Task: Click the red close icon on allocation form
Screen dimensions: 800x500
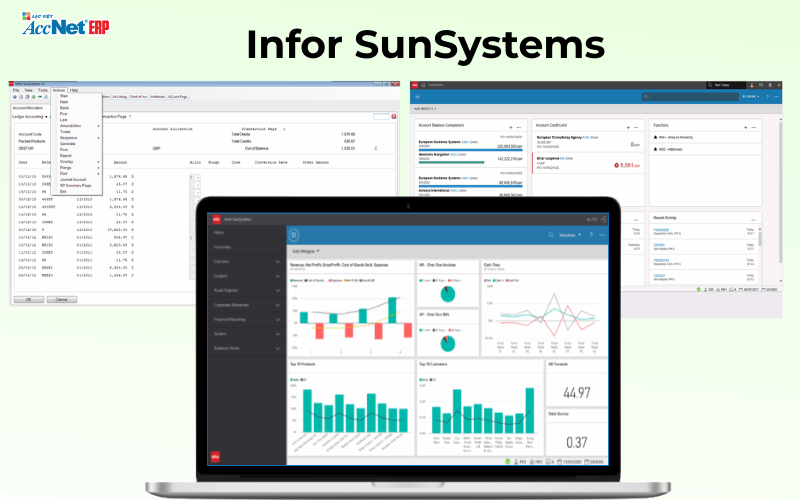Action: (x=394, y=117)
